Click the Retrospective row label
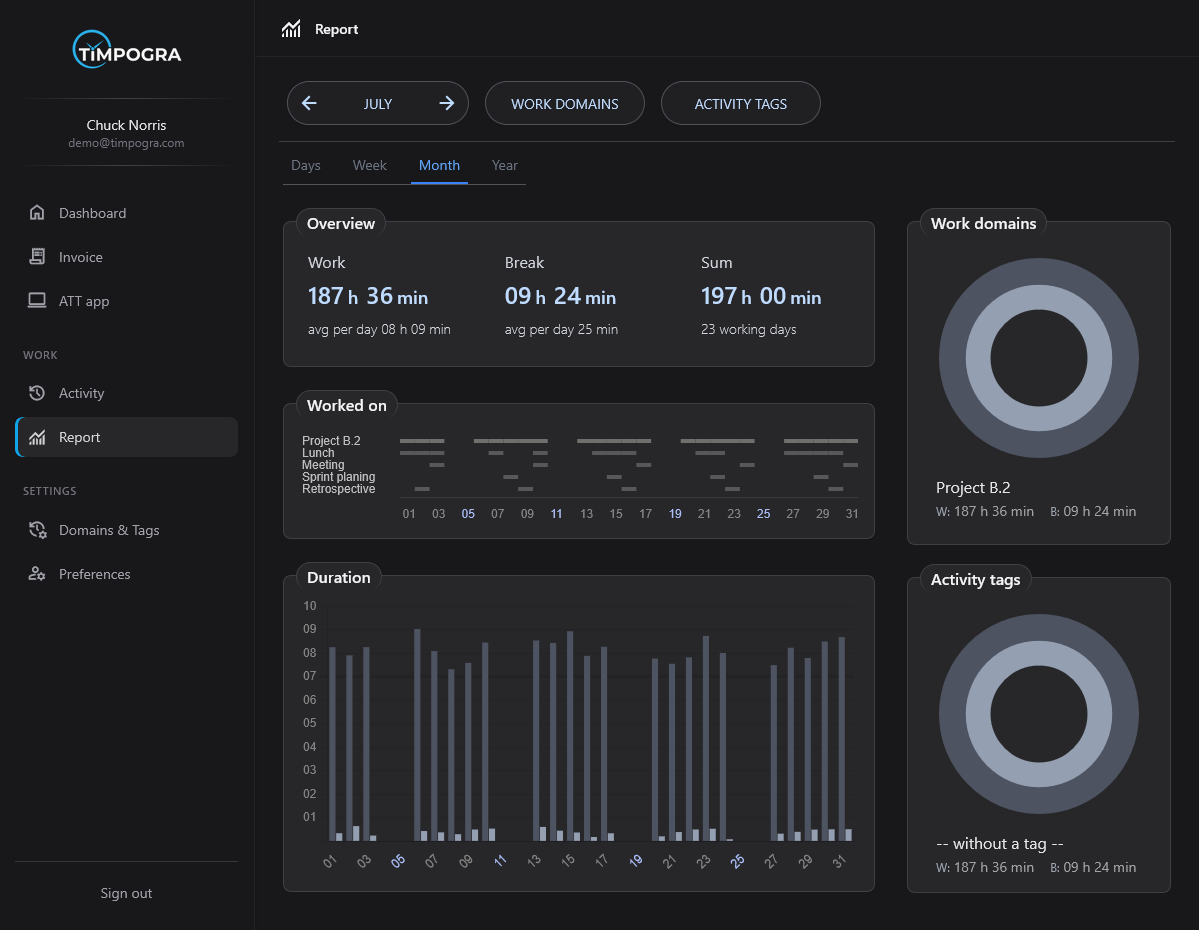Viewport: 1199px width, 930px height. tap(338, 489)
